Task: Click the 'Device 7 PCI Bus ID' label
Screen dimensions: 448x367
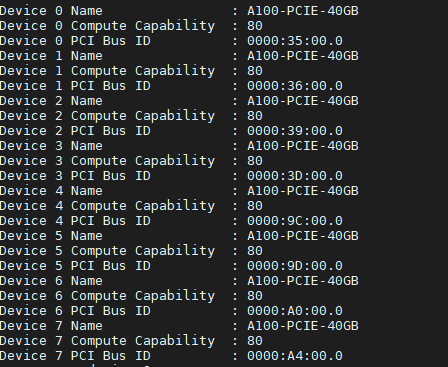Action: click(x=75, y=356)
